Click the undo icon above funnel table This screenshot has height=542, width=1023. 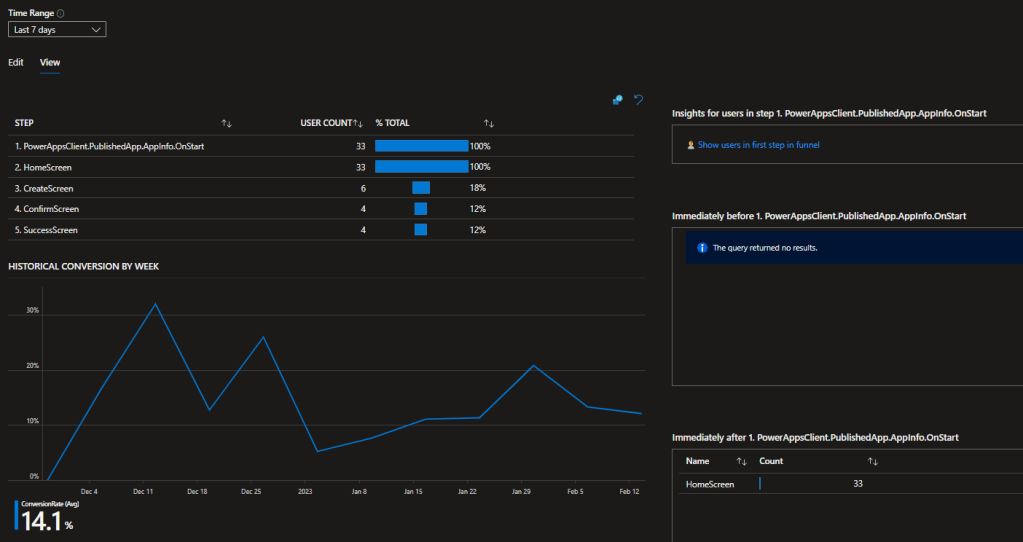(638, 100)
